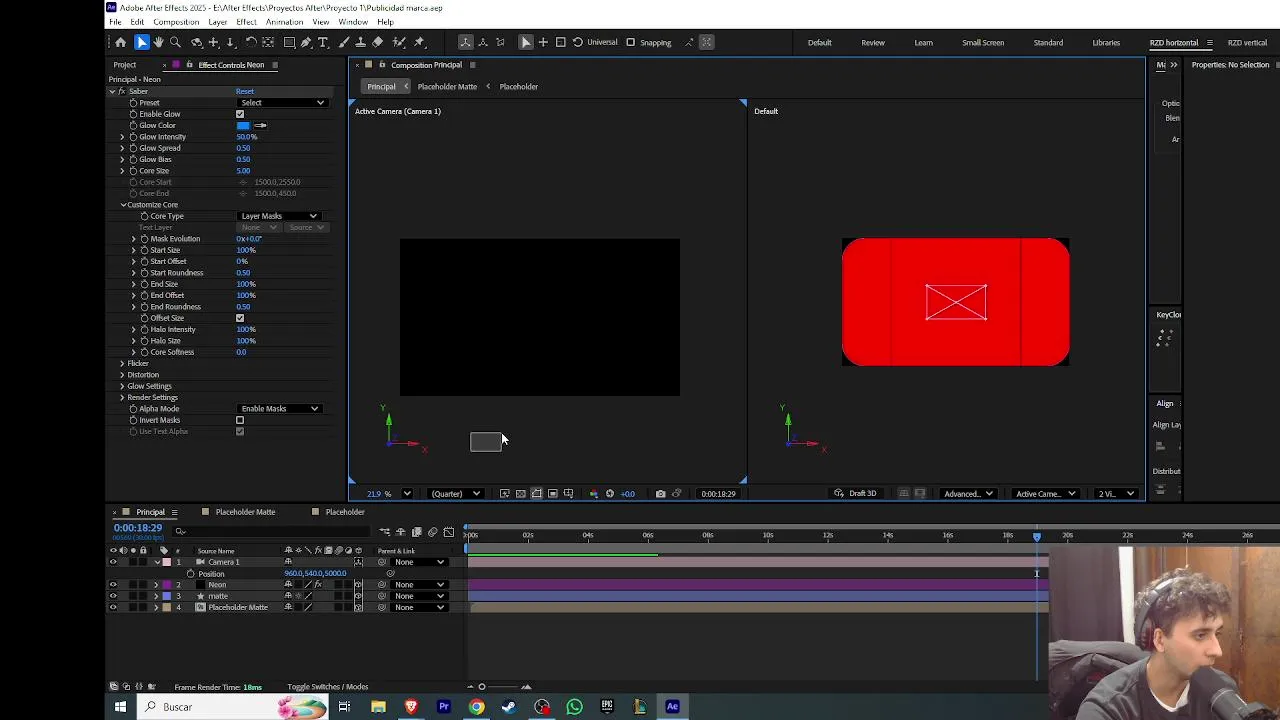
Task: Open the Composition menu
Action: tap(176, 22)
